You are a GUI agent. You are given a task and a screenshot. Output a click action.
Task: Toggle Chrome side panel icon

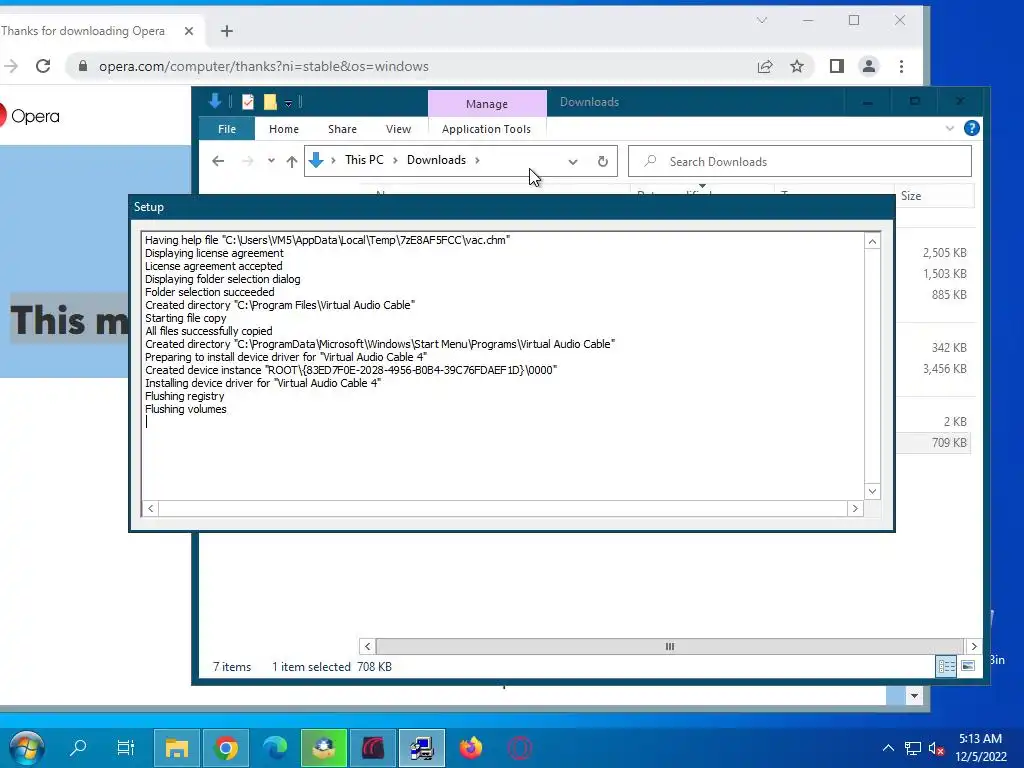[837, 66]
